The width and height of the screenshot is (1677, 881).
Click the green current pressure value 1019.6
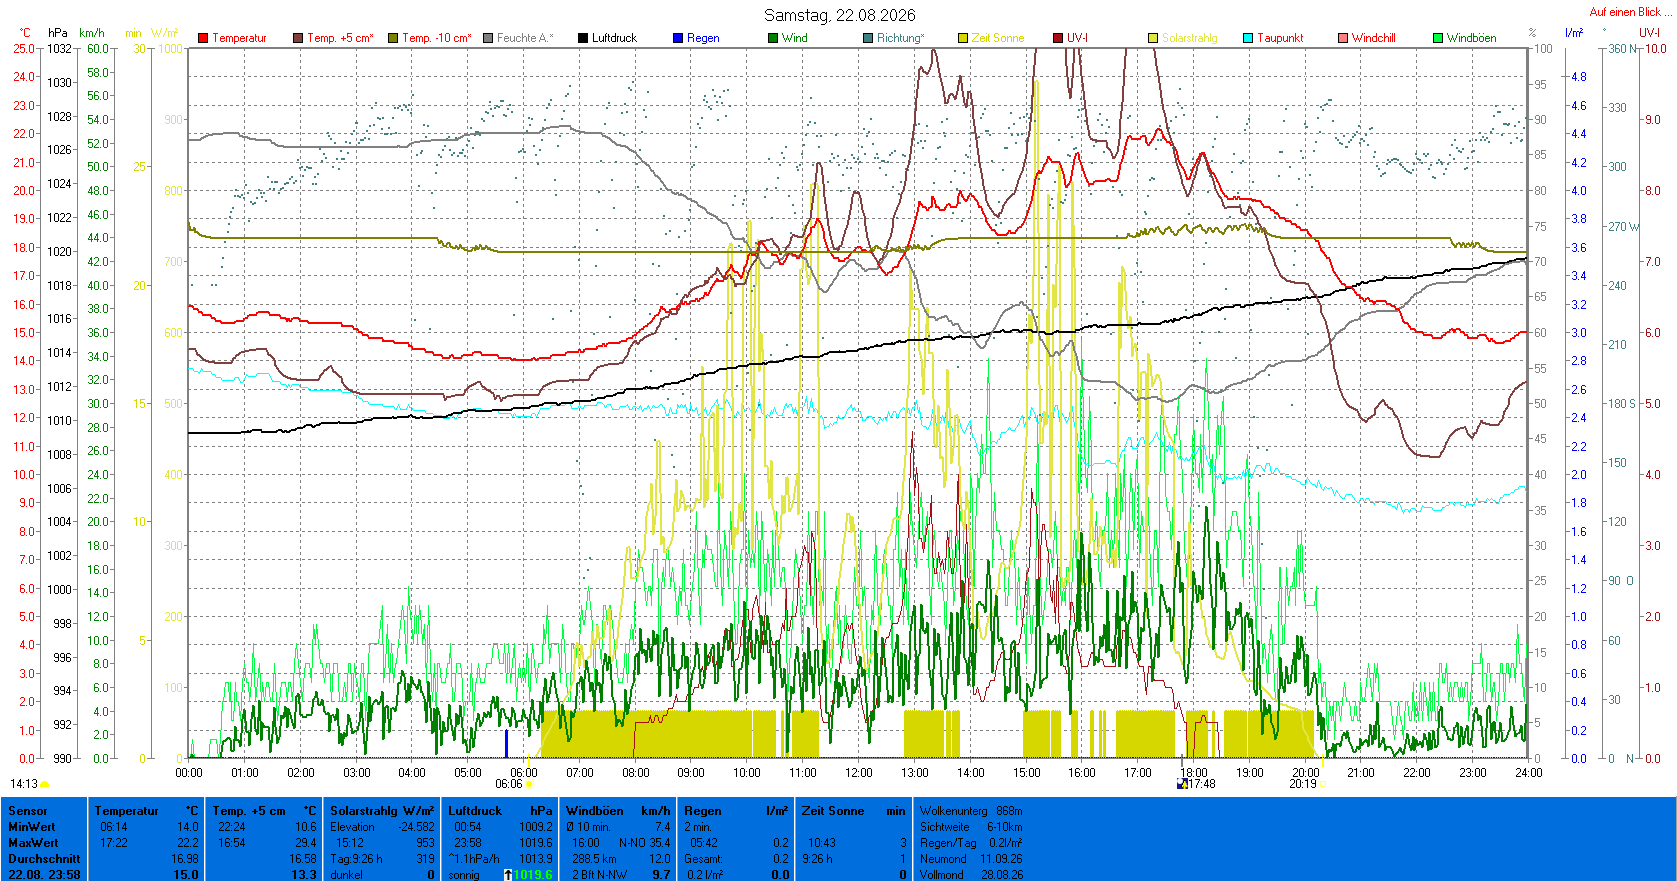coord(533,875)
